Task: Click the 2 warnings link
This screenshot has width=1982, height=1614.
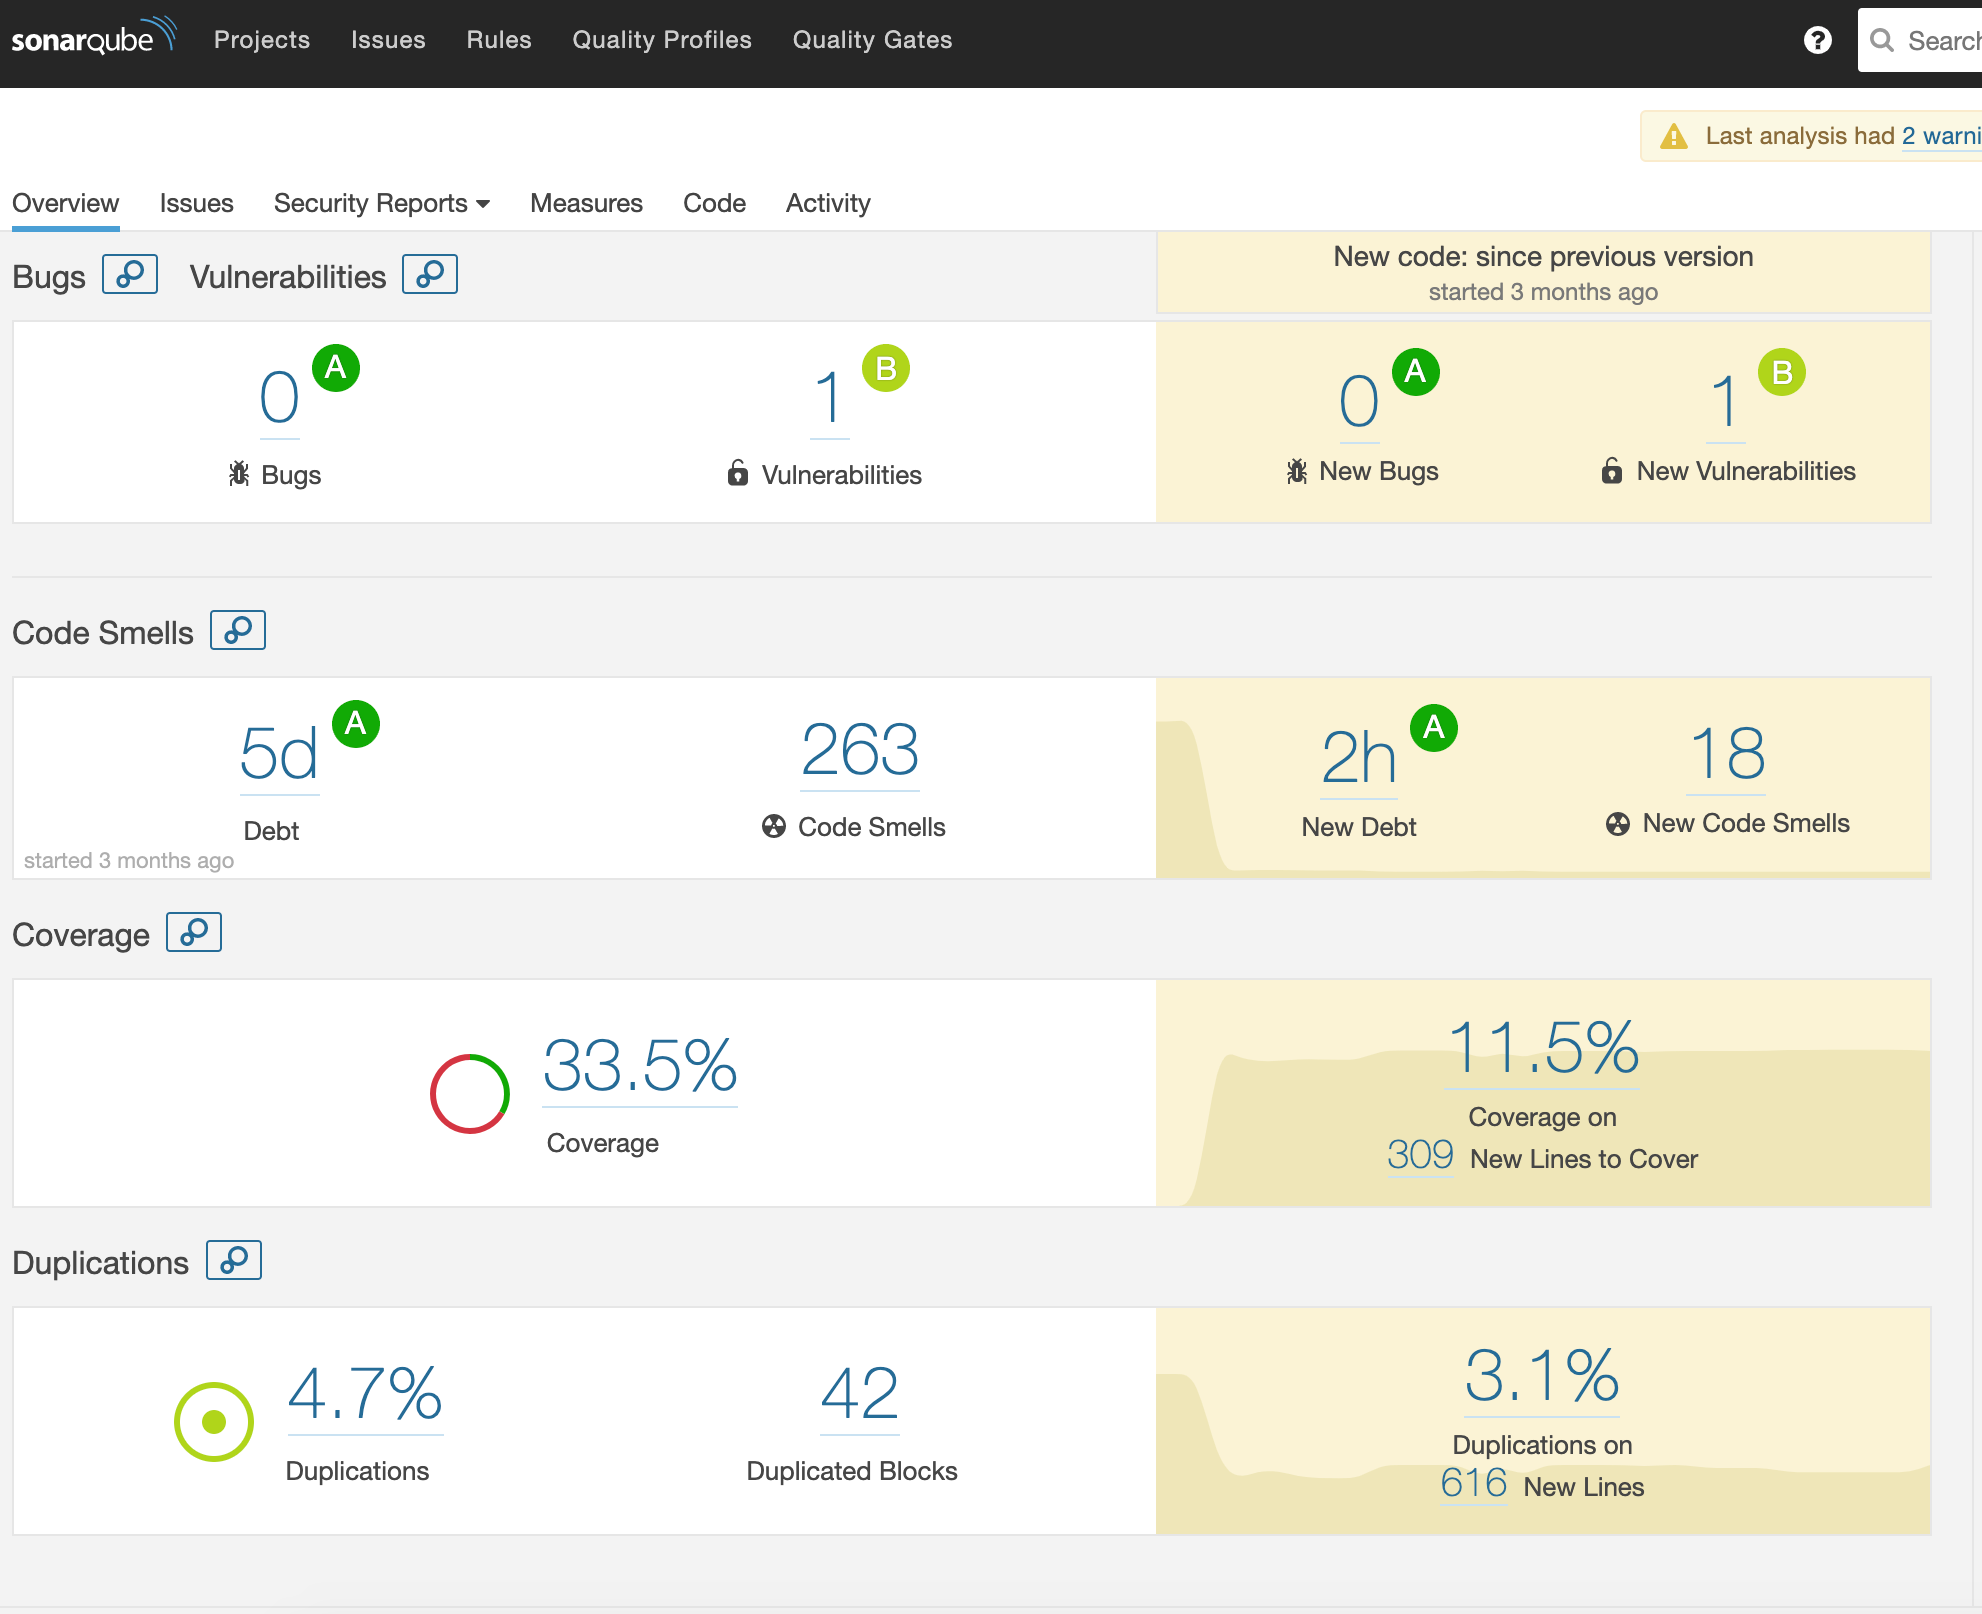Action: click(x=1940, y=136)
